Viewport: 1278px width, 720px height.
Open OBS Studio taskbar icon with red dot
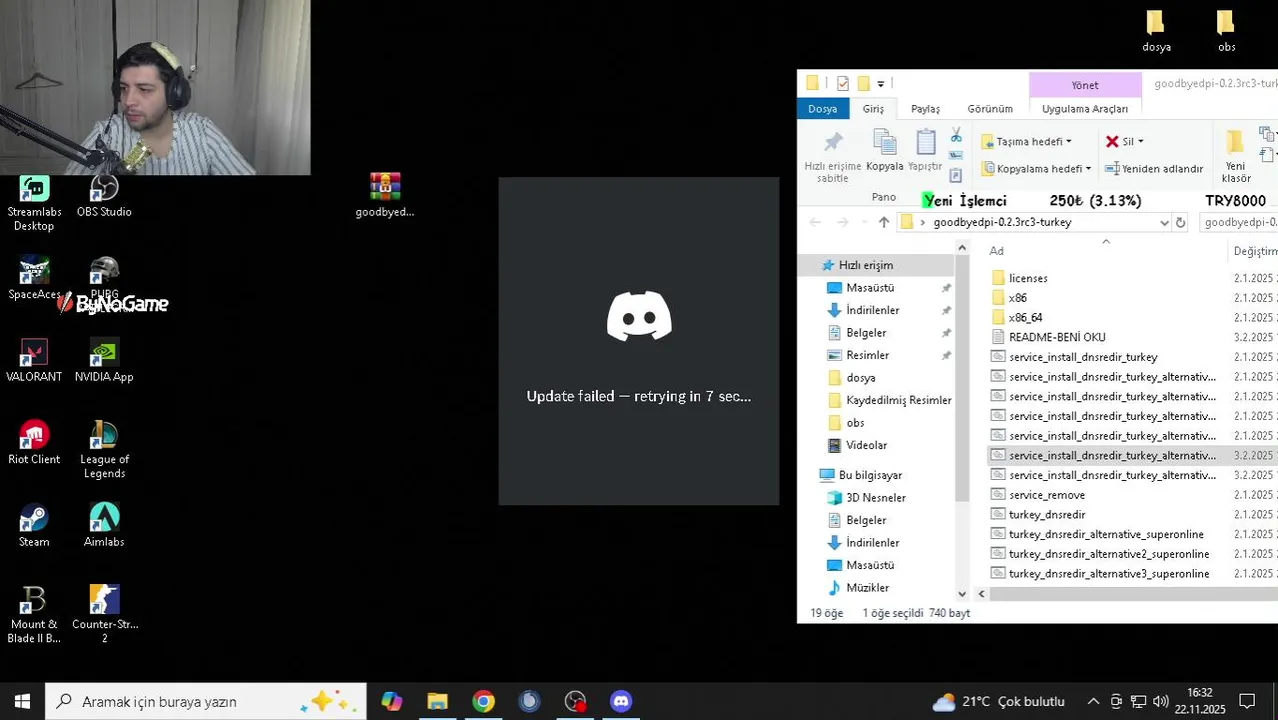pos(575,702)
